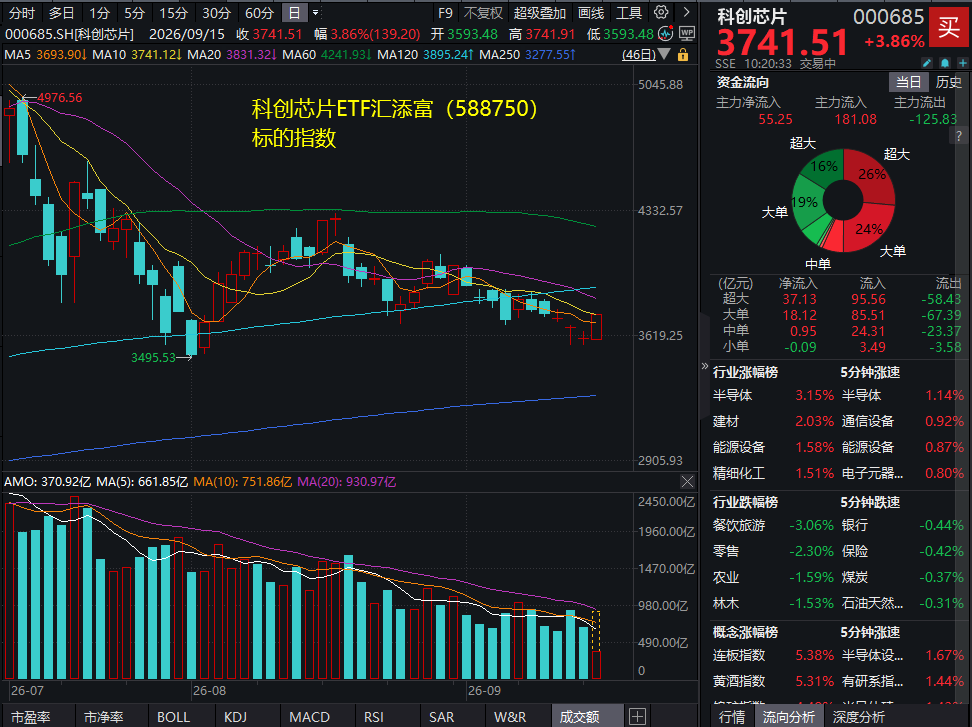Click the red 买 buy button
Screen dimensions: 972x727
coord(948,27)
